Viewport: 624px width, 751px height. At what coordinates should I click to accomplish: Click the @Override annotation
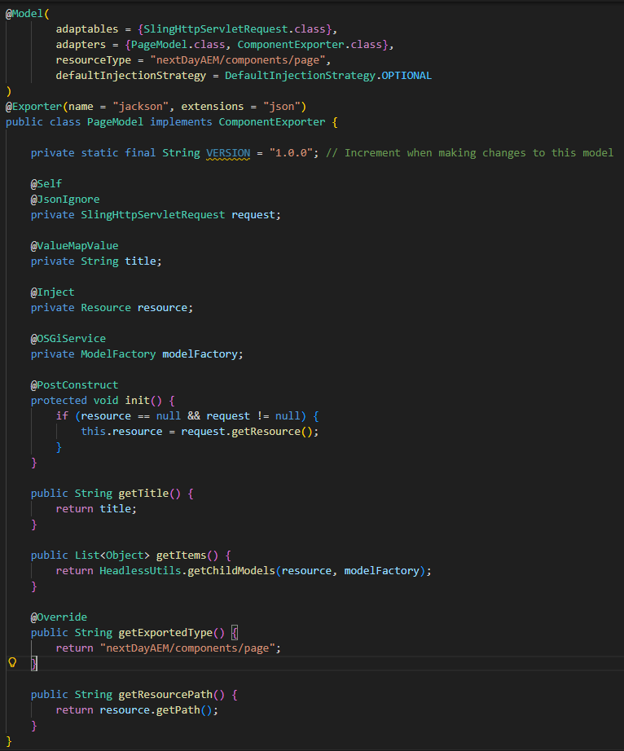[59, 617]
